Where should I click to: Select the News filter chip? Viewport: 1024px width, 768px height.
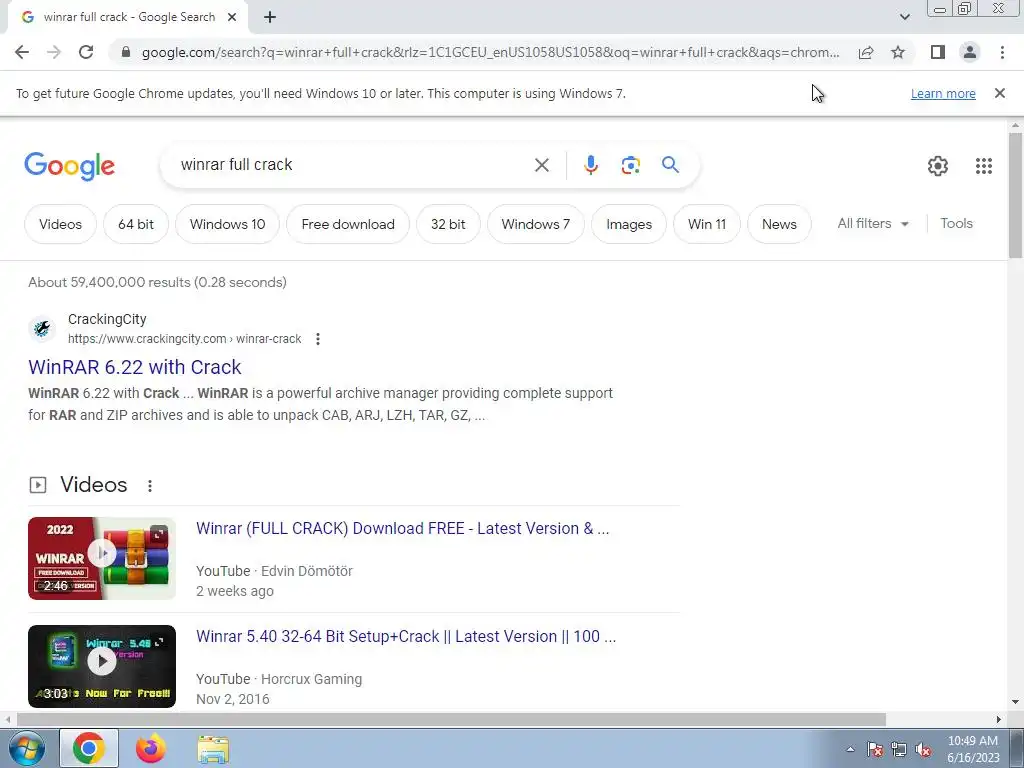point(779,224)
